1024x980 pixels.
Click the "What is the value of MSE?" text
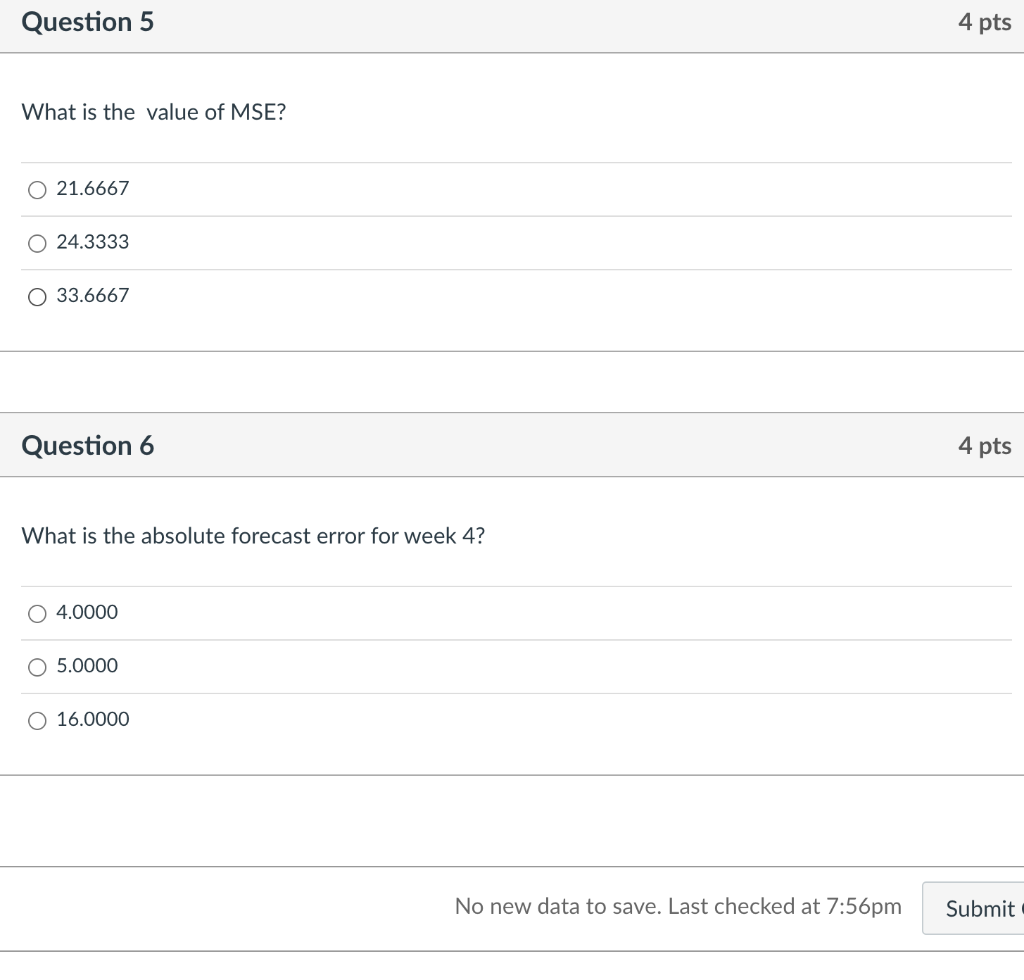(154, 113)
